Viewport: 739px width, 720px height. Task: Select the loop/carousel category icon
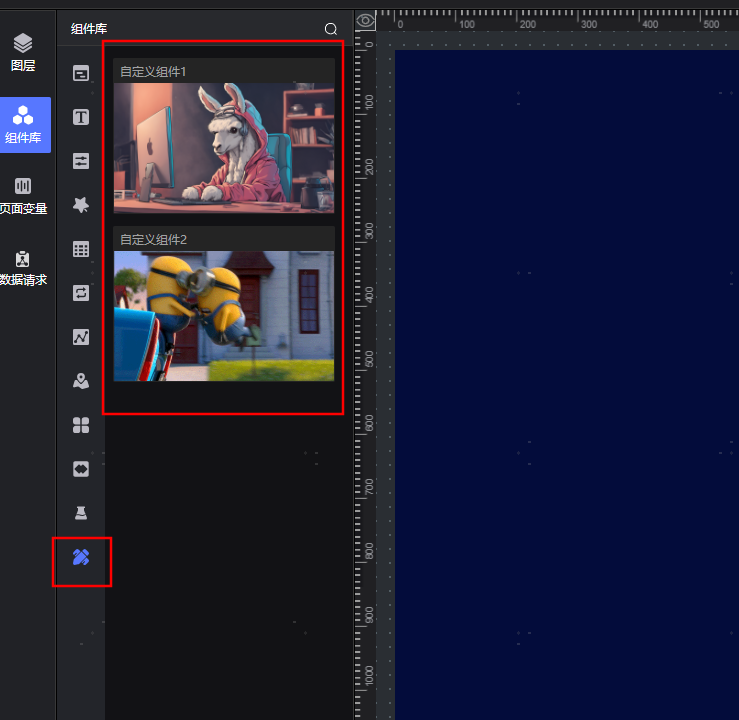pos(81,293)
